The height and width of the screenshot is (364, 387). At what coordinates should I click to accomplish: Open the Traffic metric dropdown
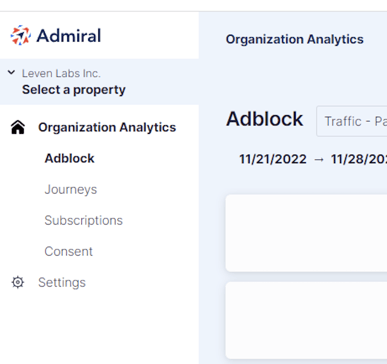pos(352,121)
